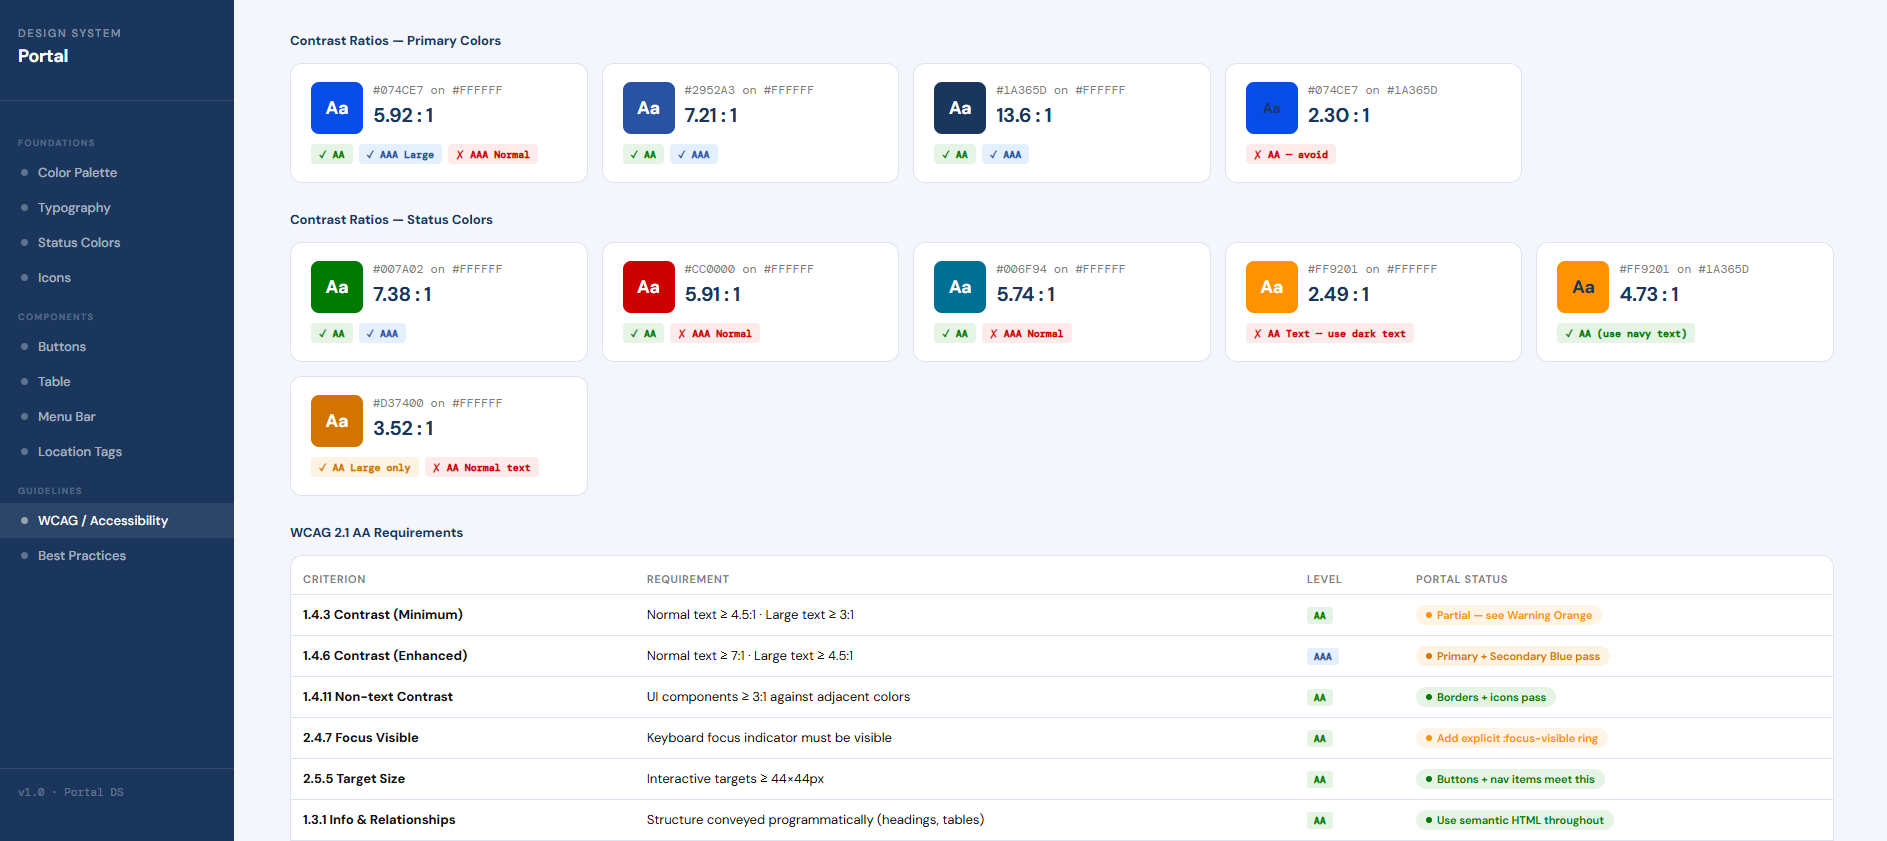
Task: Click the 13.6 : 1 contrast ratio
Action: [x=1024, y=116]
